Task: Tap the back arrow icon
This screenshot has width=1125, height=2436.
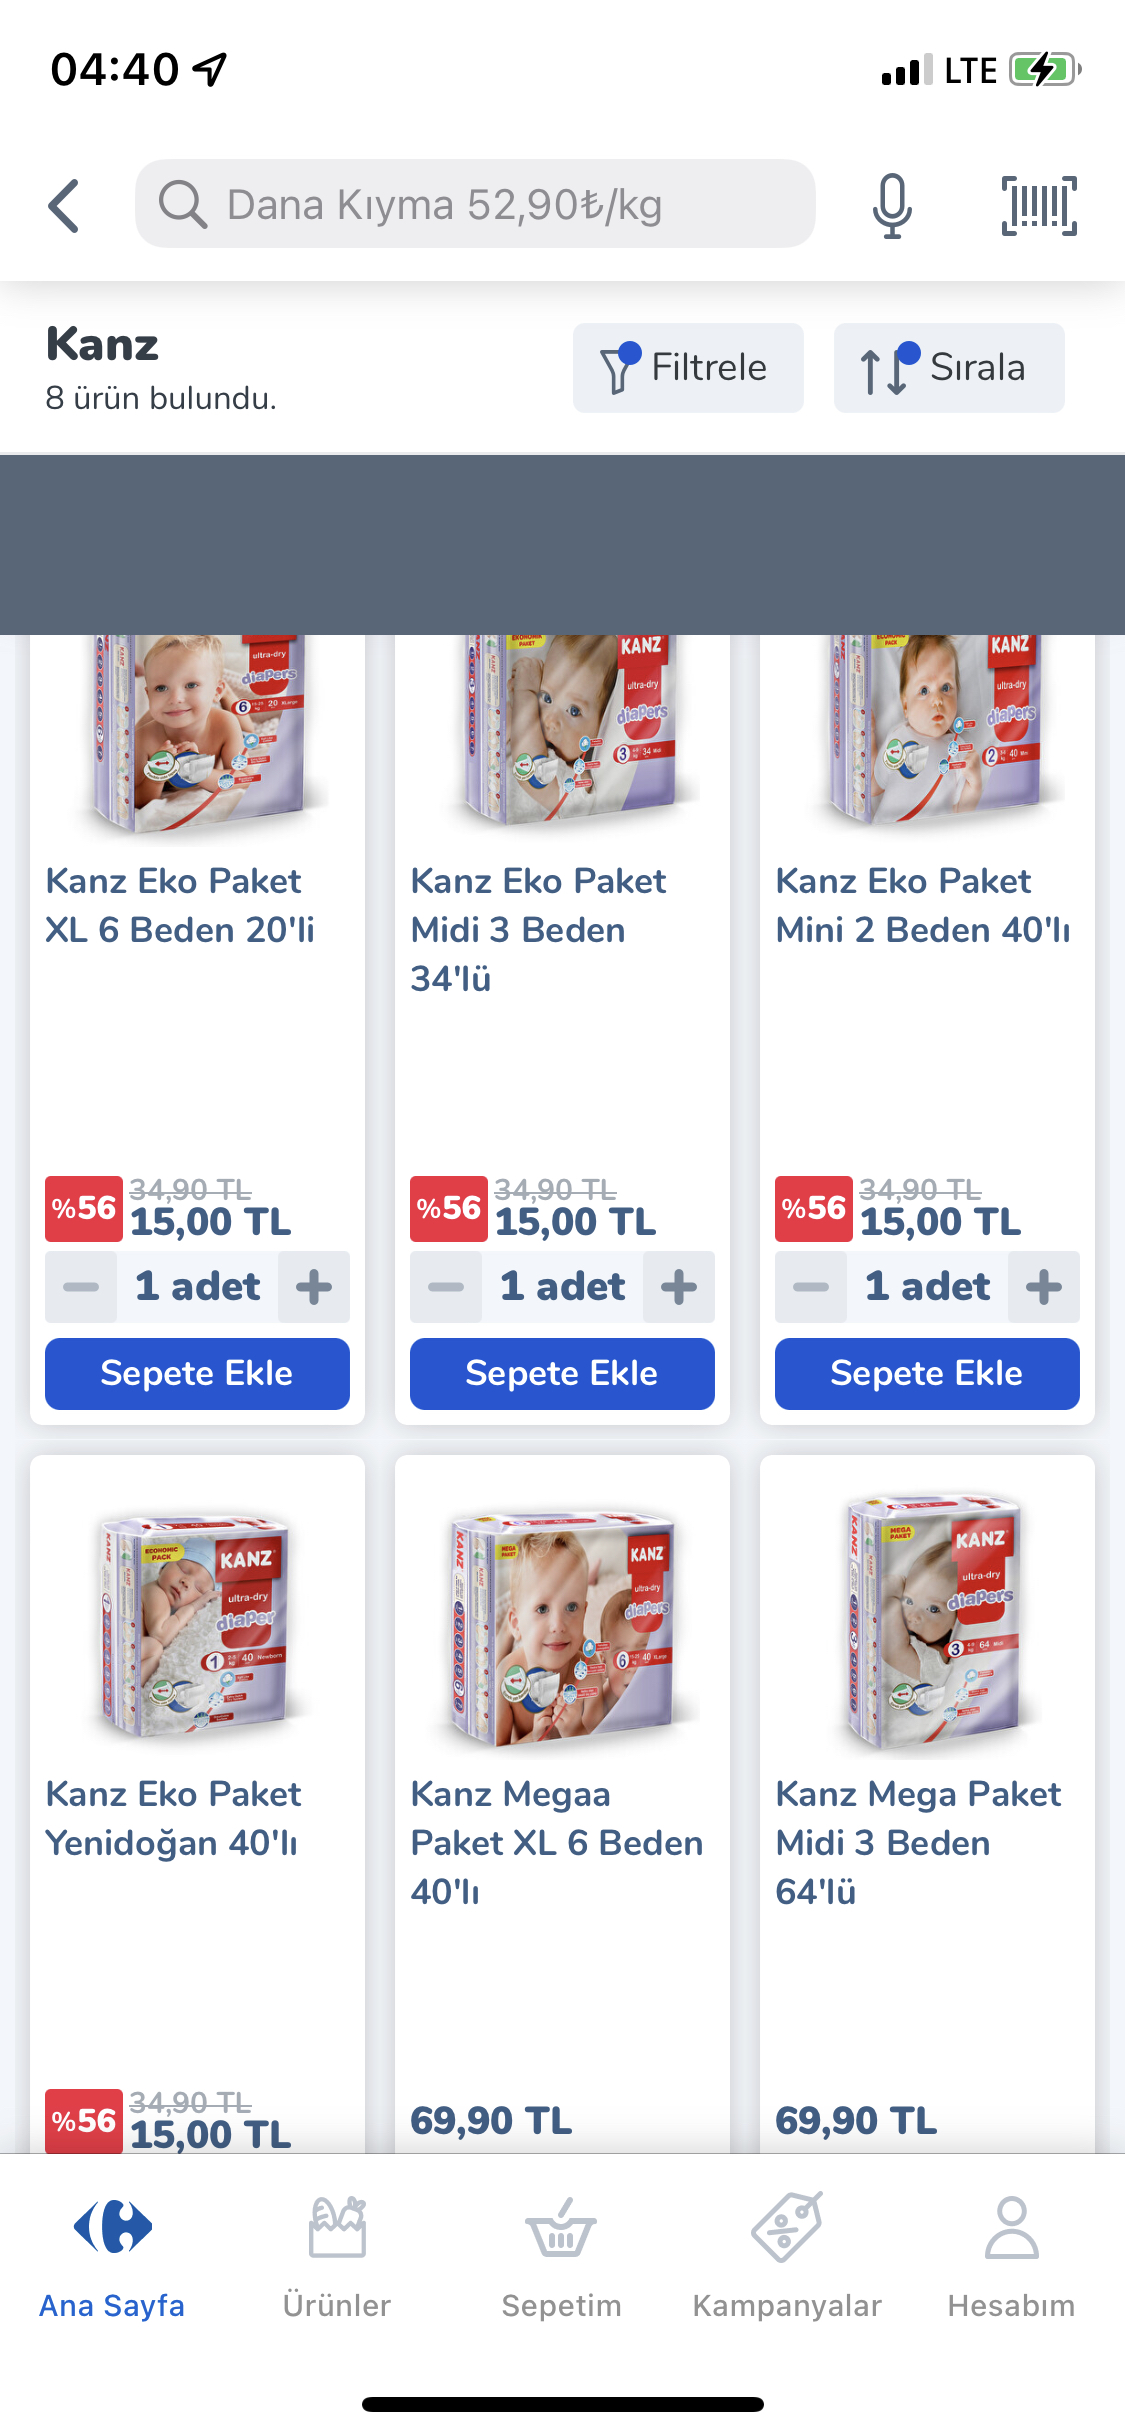Action: (64, 206)
